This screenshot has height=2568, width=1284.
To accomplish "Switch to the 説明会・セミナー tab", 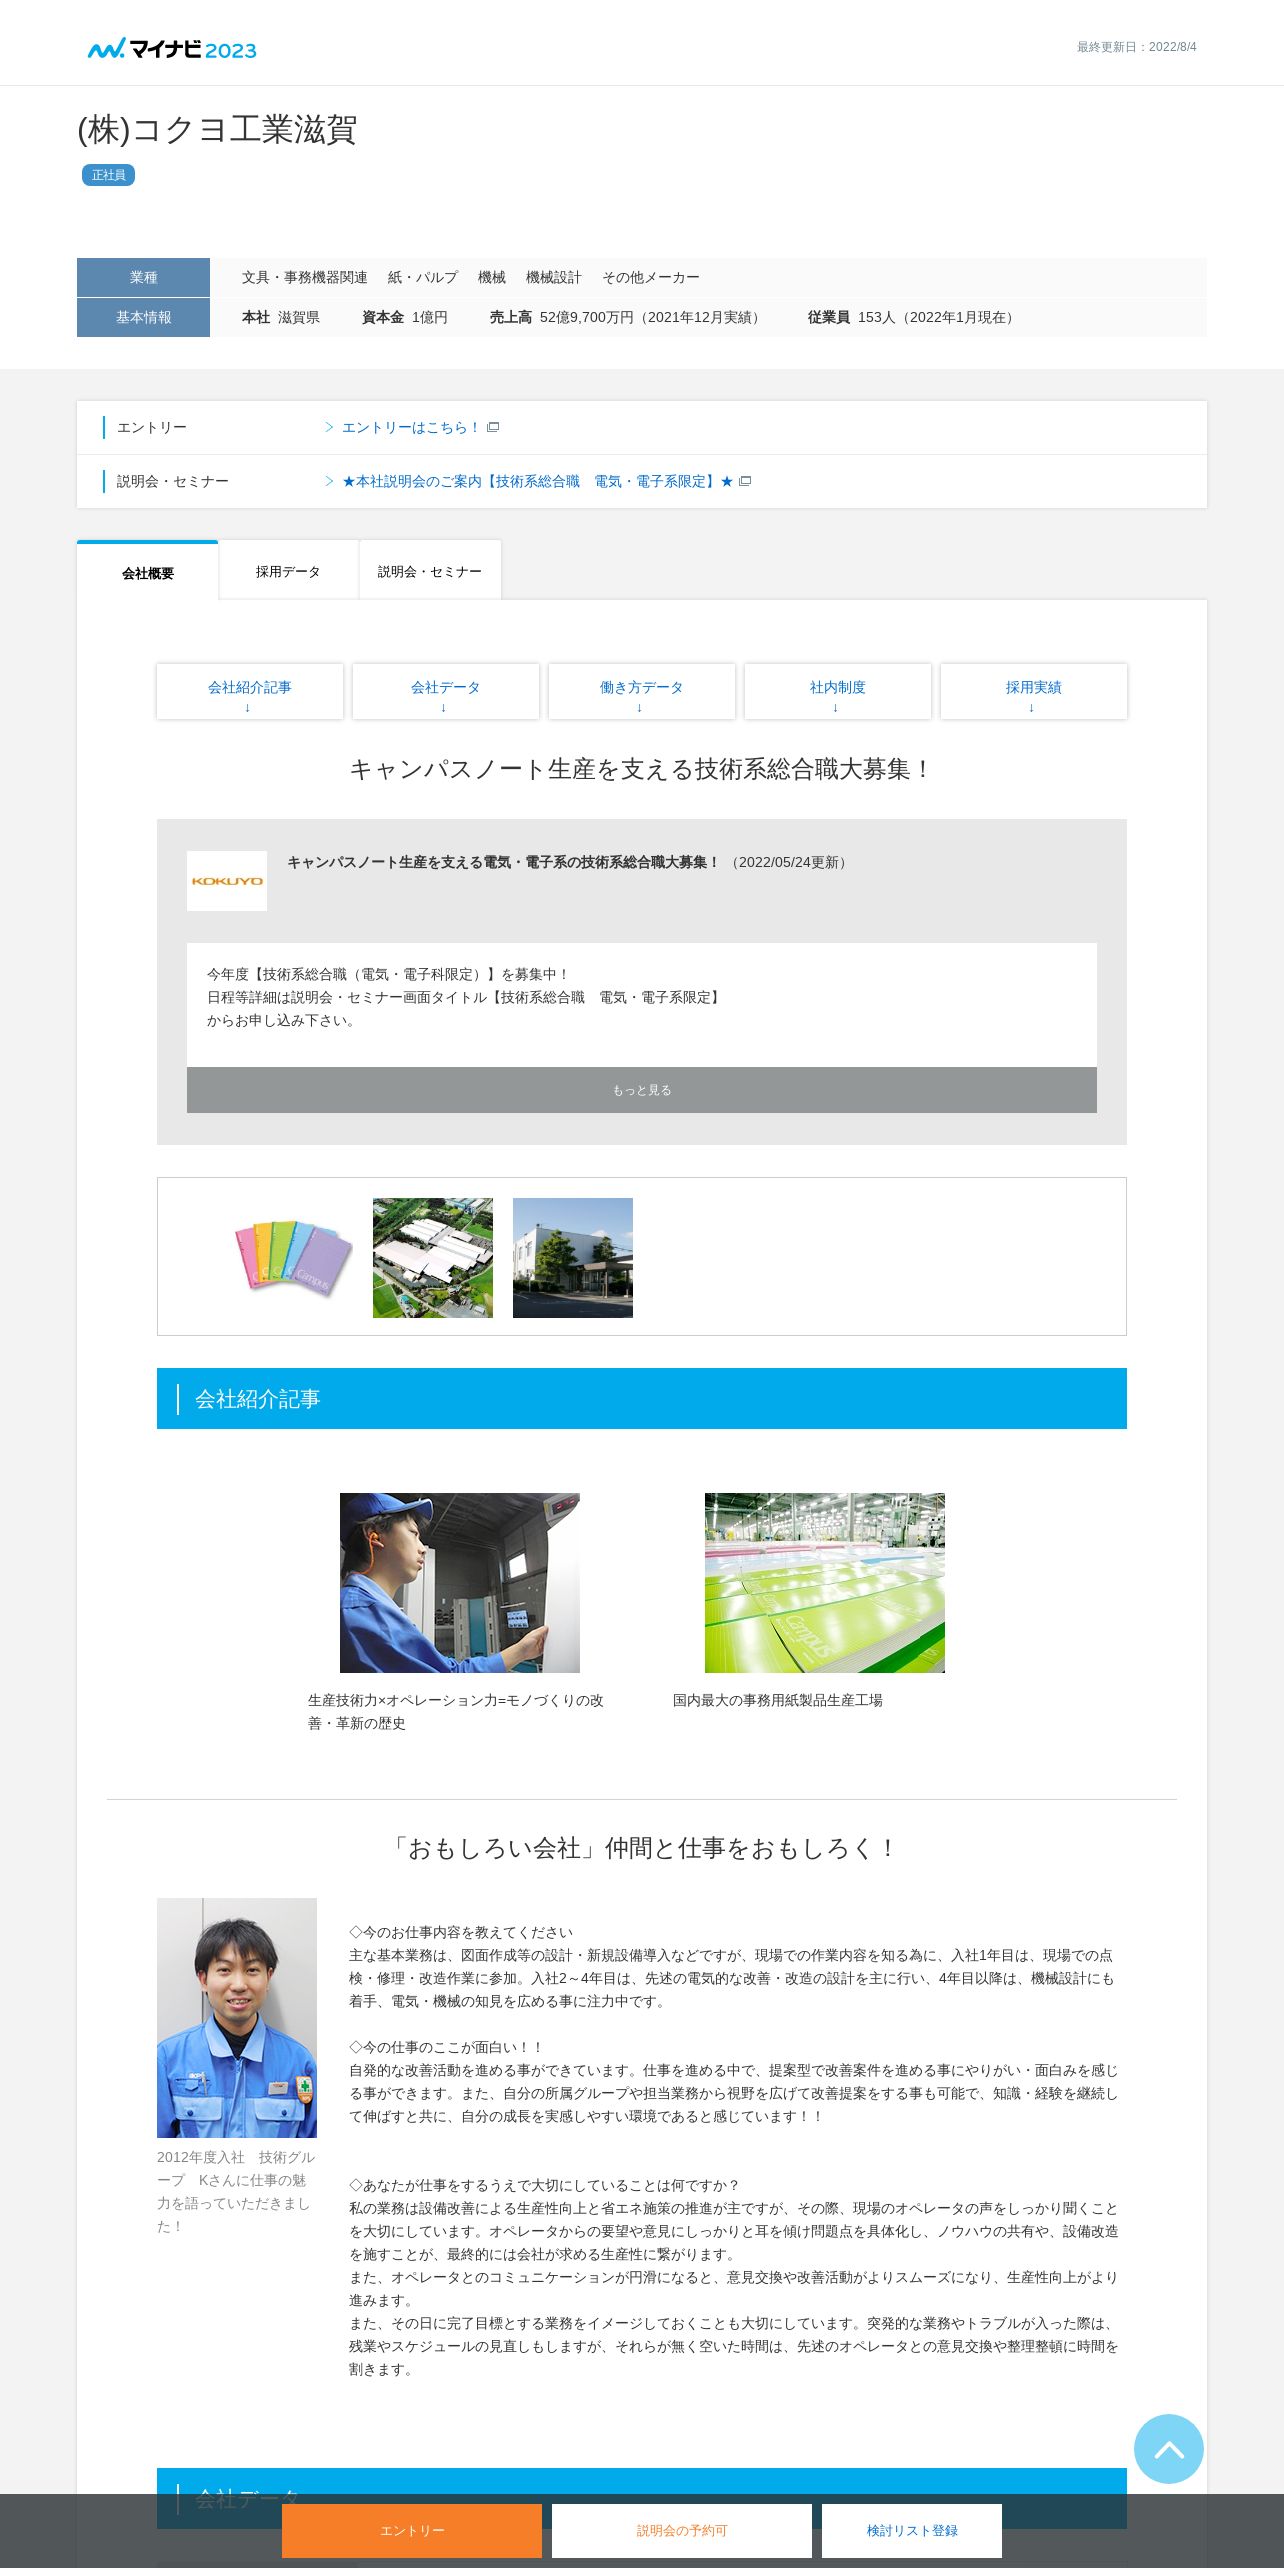I will tap(430, 571).
